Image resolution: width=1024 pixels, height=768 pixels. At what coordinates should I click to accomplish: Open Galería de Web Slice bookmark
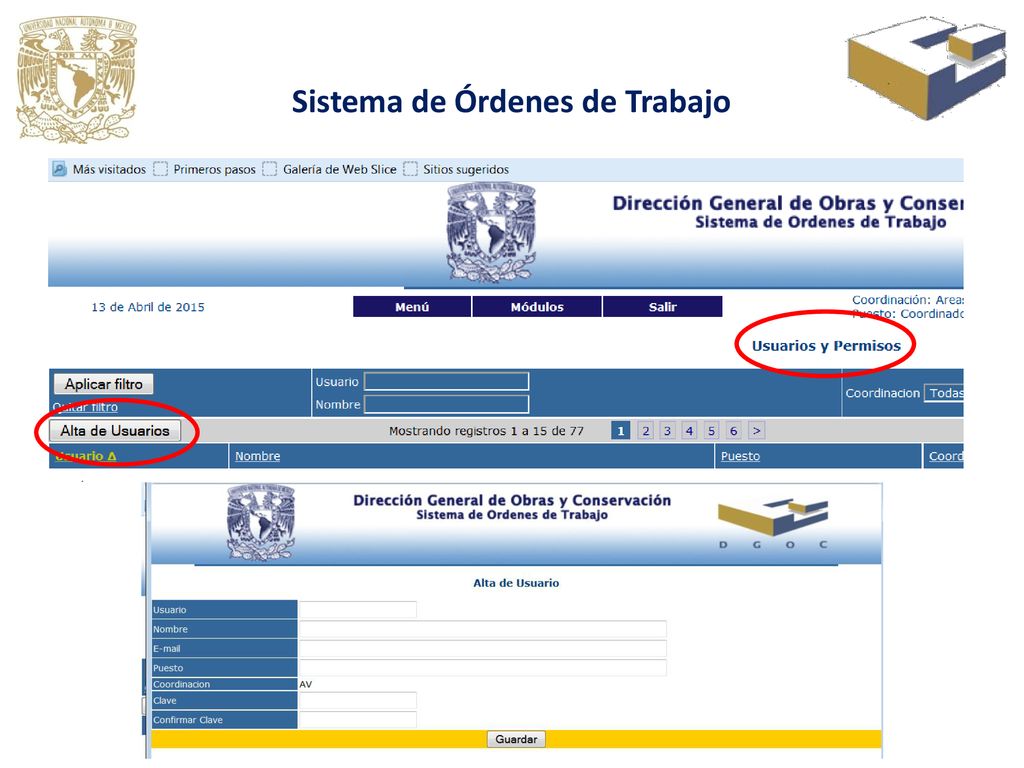click(330, 170)
